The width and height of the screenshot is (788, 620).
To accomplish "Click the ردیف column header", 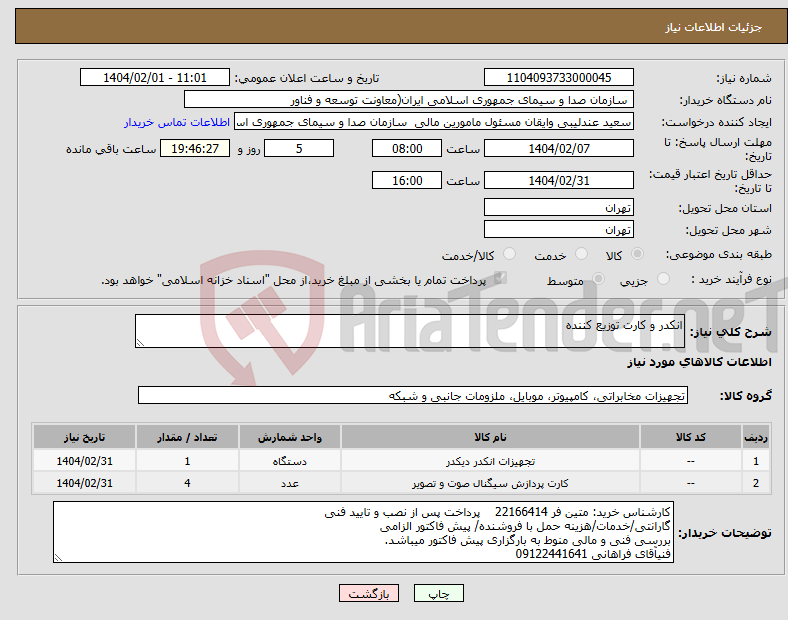I will pos(756,437).
